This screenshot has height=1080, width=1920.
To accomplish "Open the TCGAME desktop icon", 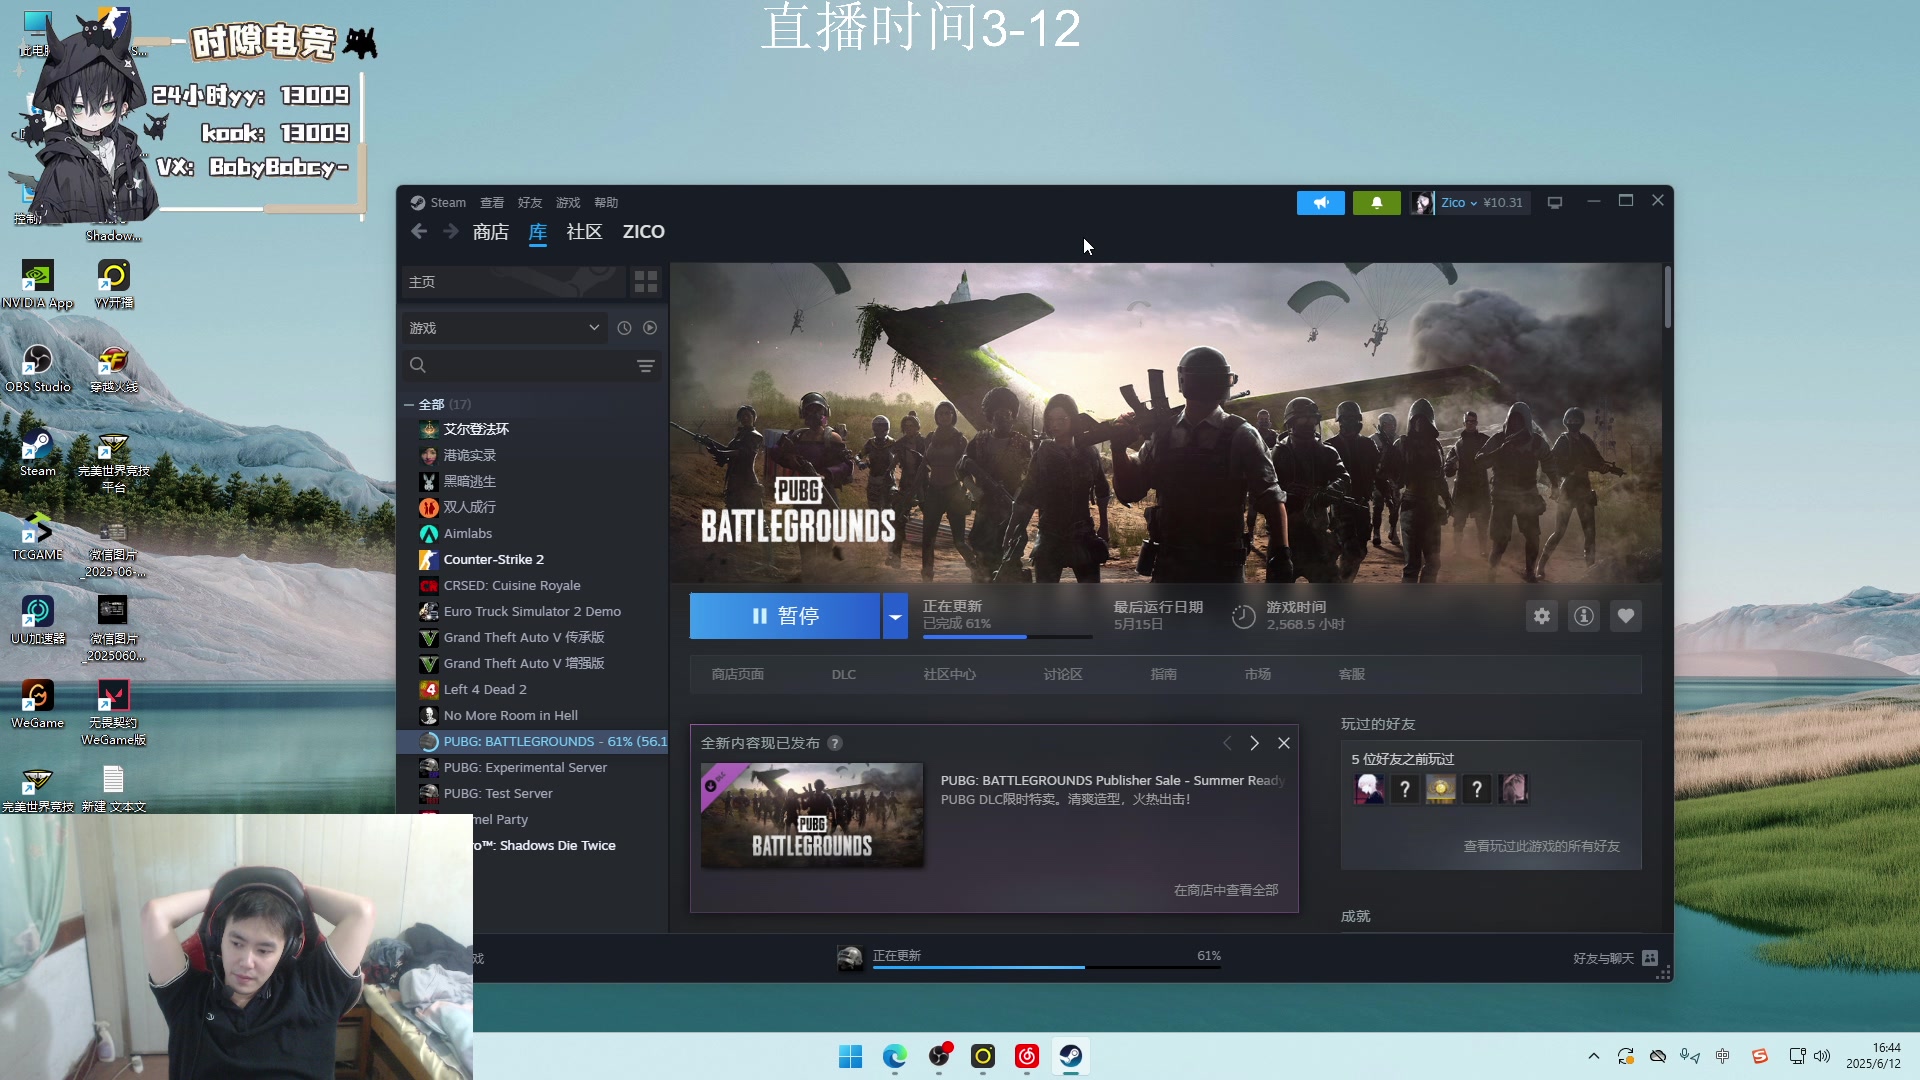I will tap(38, 536).
